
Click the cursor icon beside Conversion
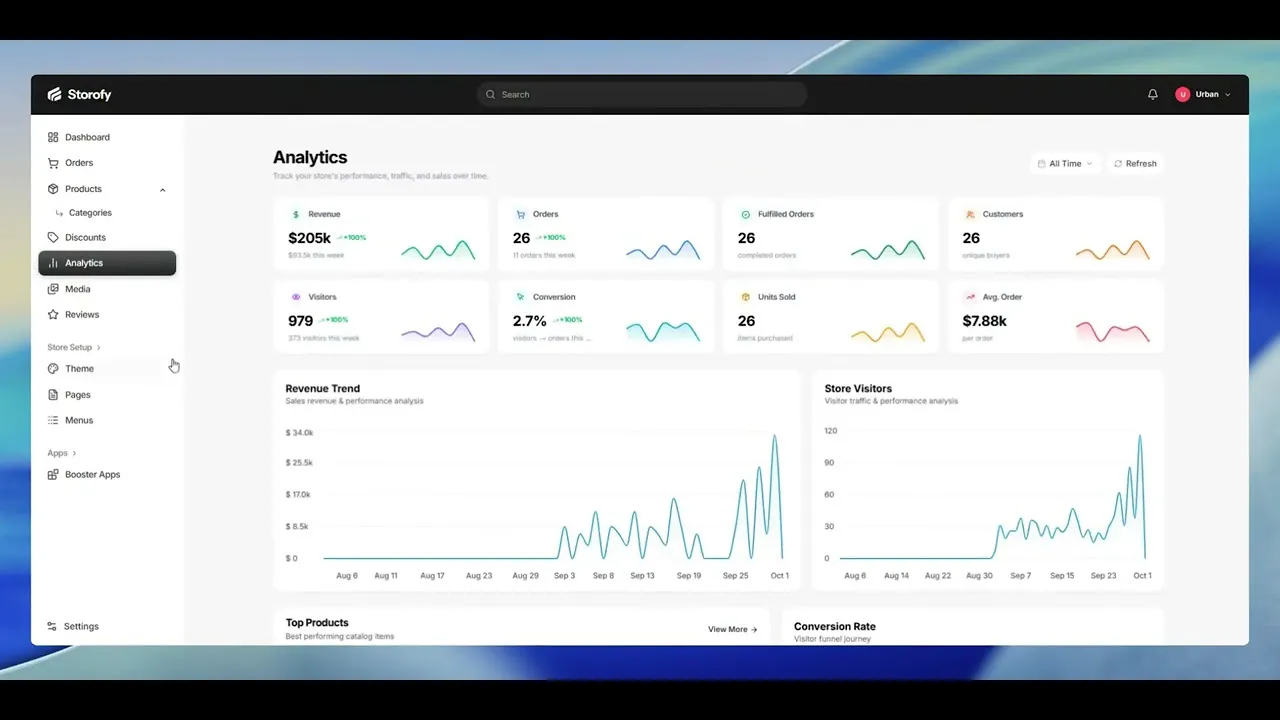coord(520,297)
